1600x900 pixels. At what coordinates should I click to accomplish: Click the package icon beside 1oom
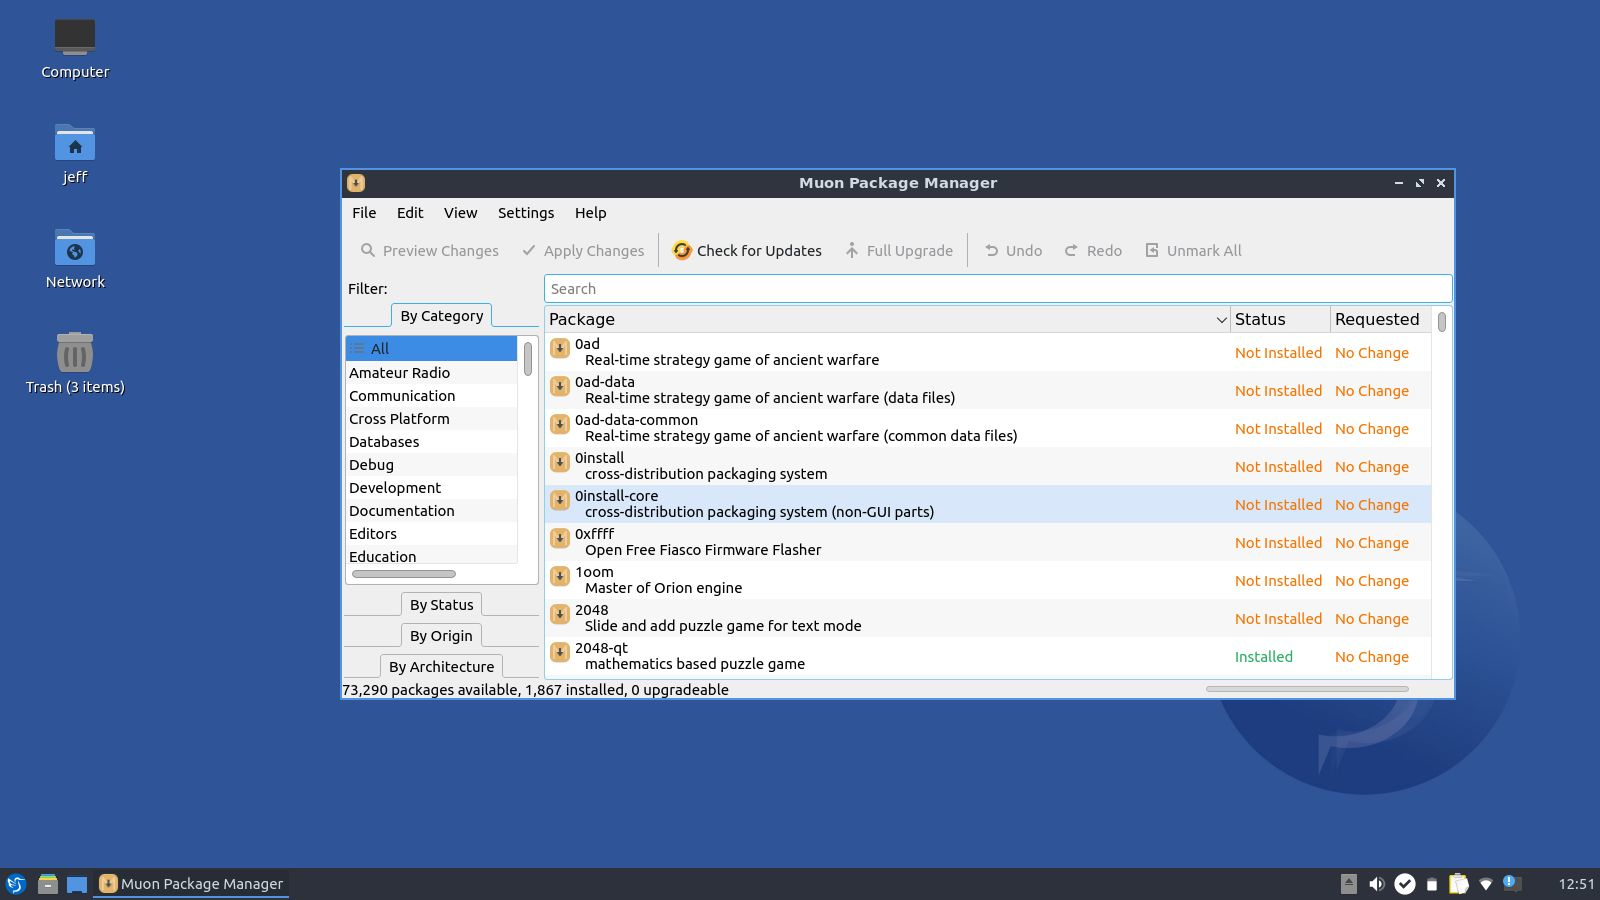click(560, 576)
